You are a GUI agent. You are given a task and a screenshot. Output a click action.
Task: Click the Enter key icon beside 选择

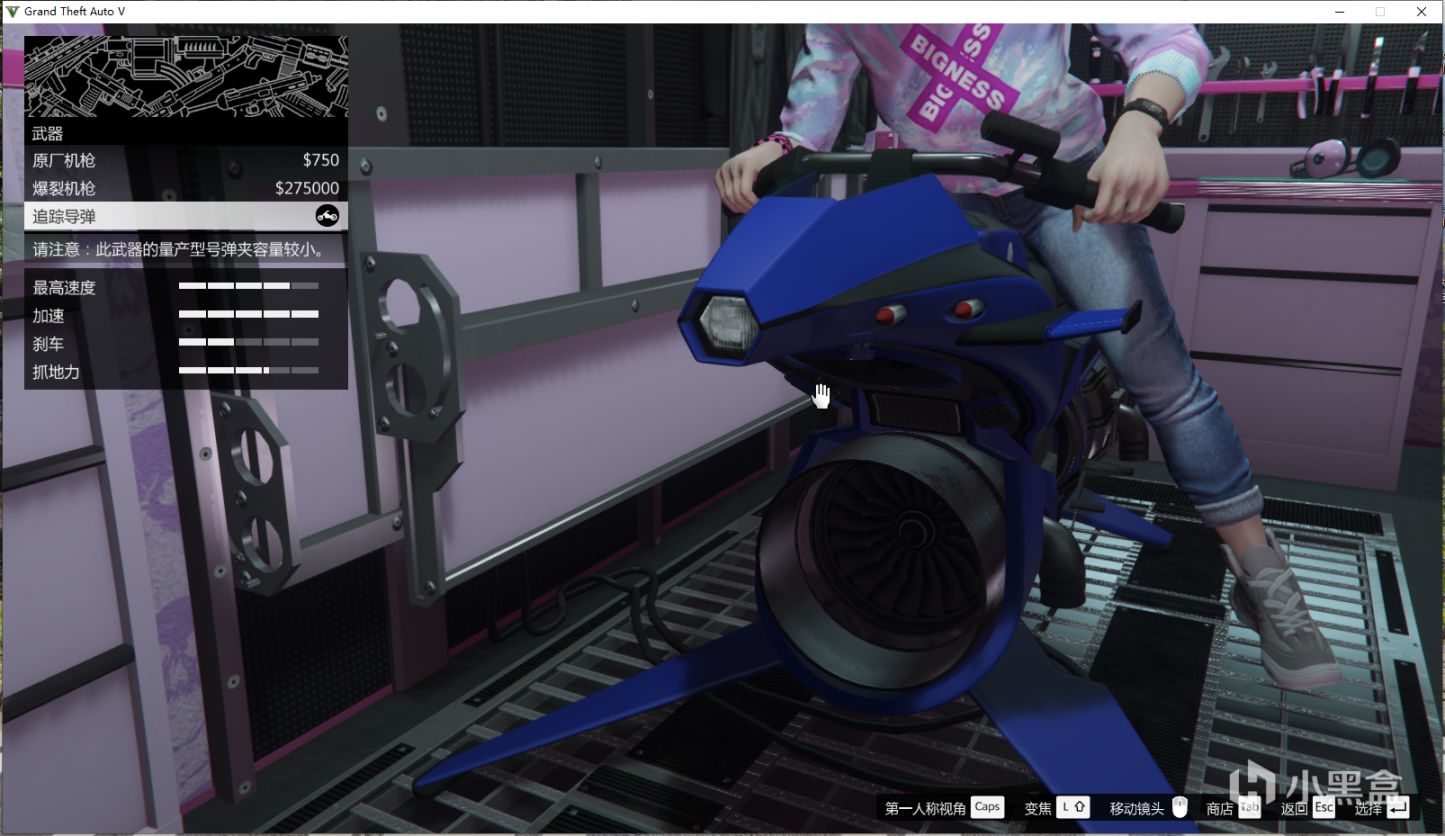(x=1398, y=808)
